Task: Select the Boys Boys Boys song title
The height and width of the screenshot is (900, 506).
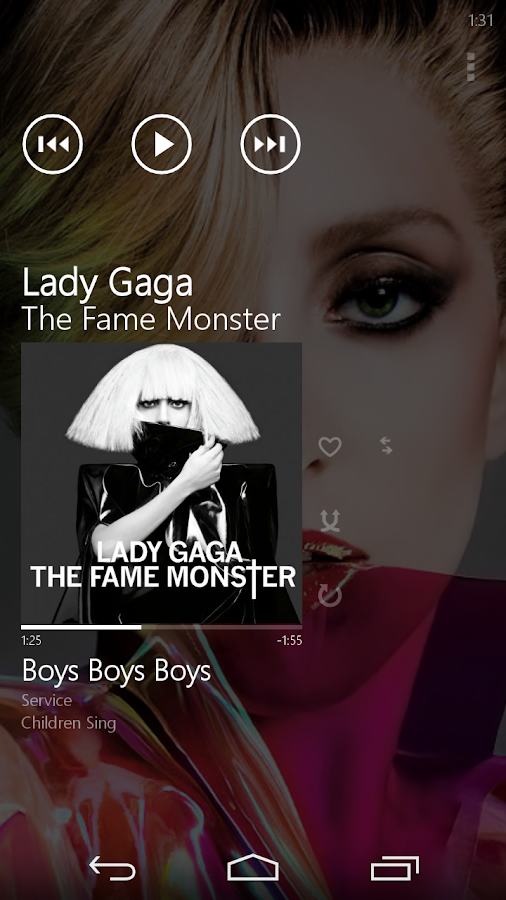Action: 116,672
